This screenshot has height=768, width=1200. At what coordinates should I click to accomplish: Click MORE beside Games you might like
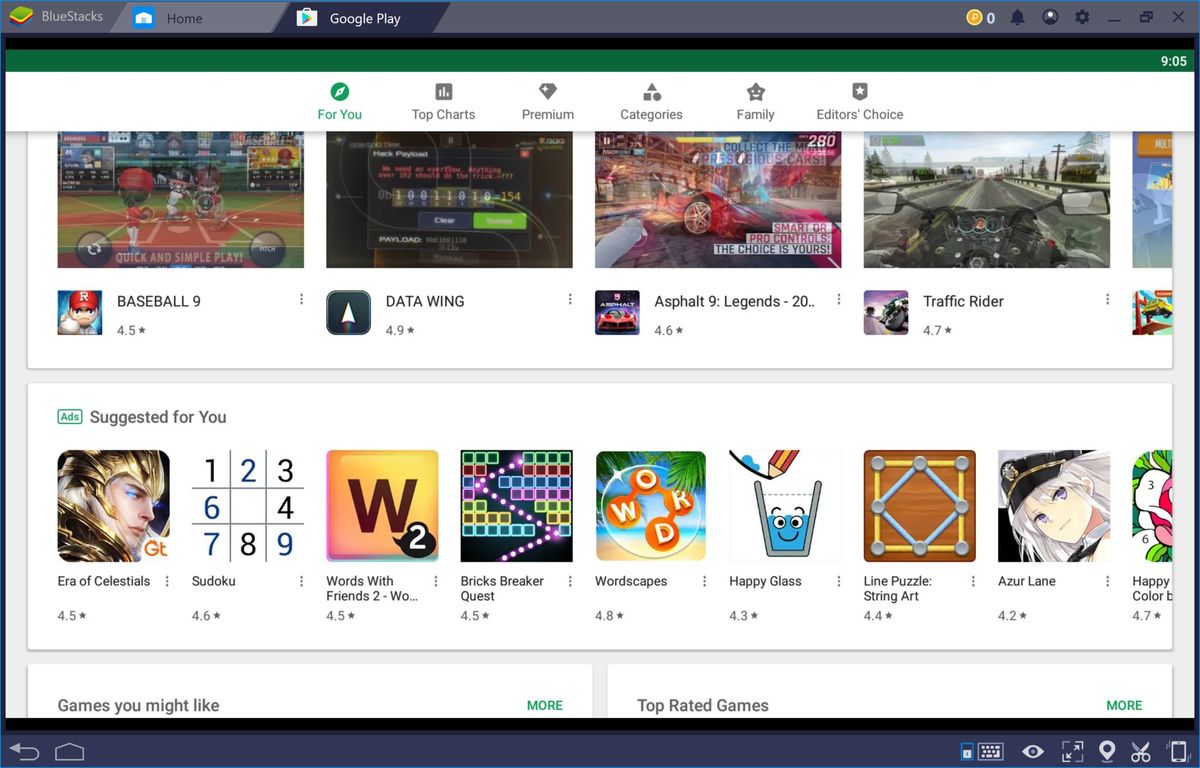pos(544,705)
